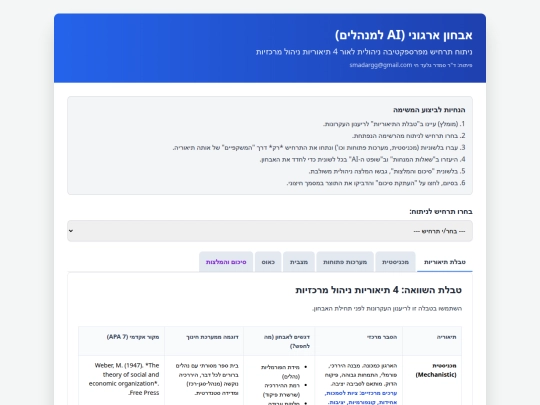The height and width of the screenshot is (405, 540).
Task: Click the 'אבחון ארגוני (AI למנהלים)' page title
Action: pos(404,35)
